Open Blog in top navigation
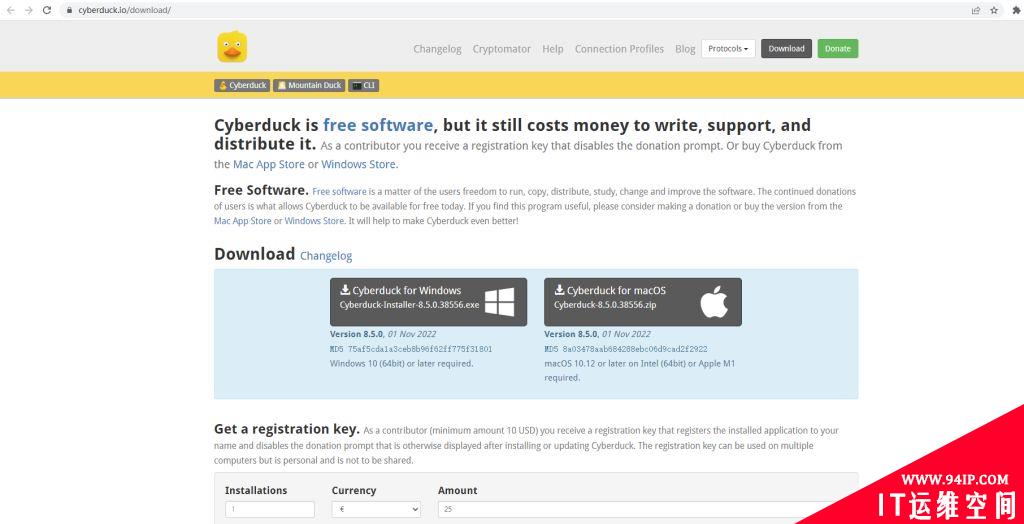1024x524 pixels. 685,49
